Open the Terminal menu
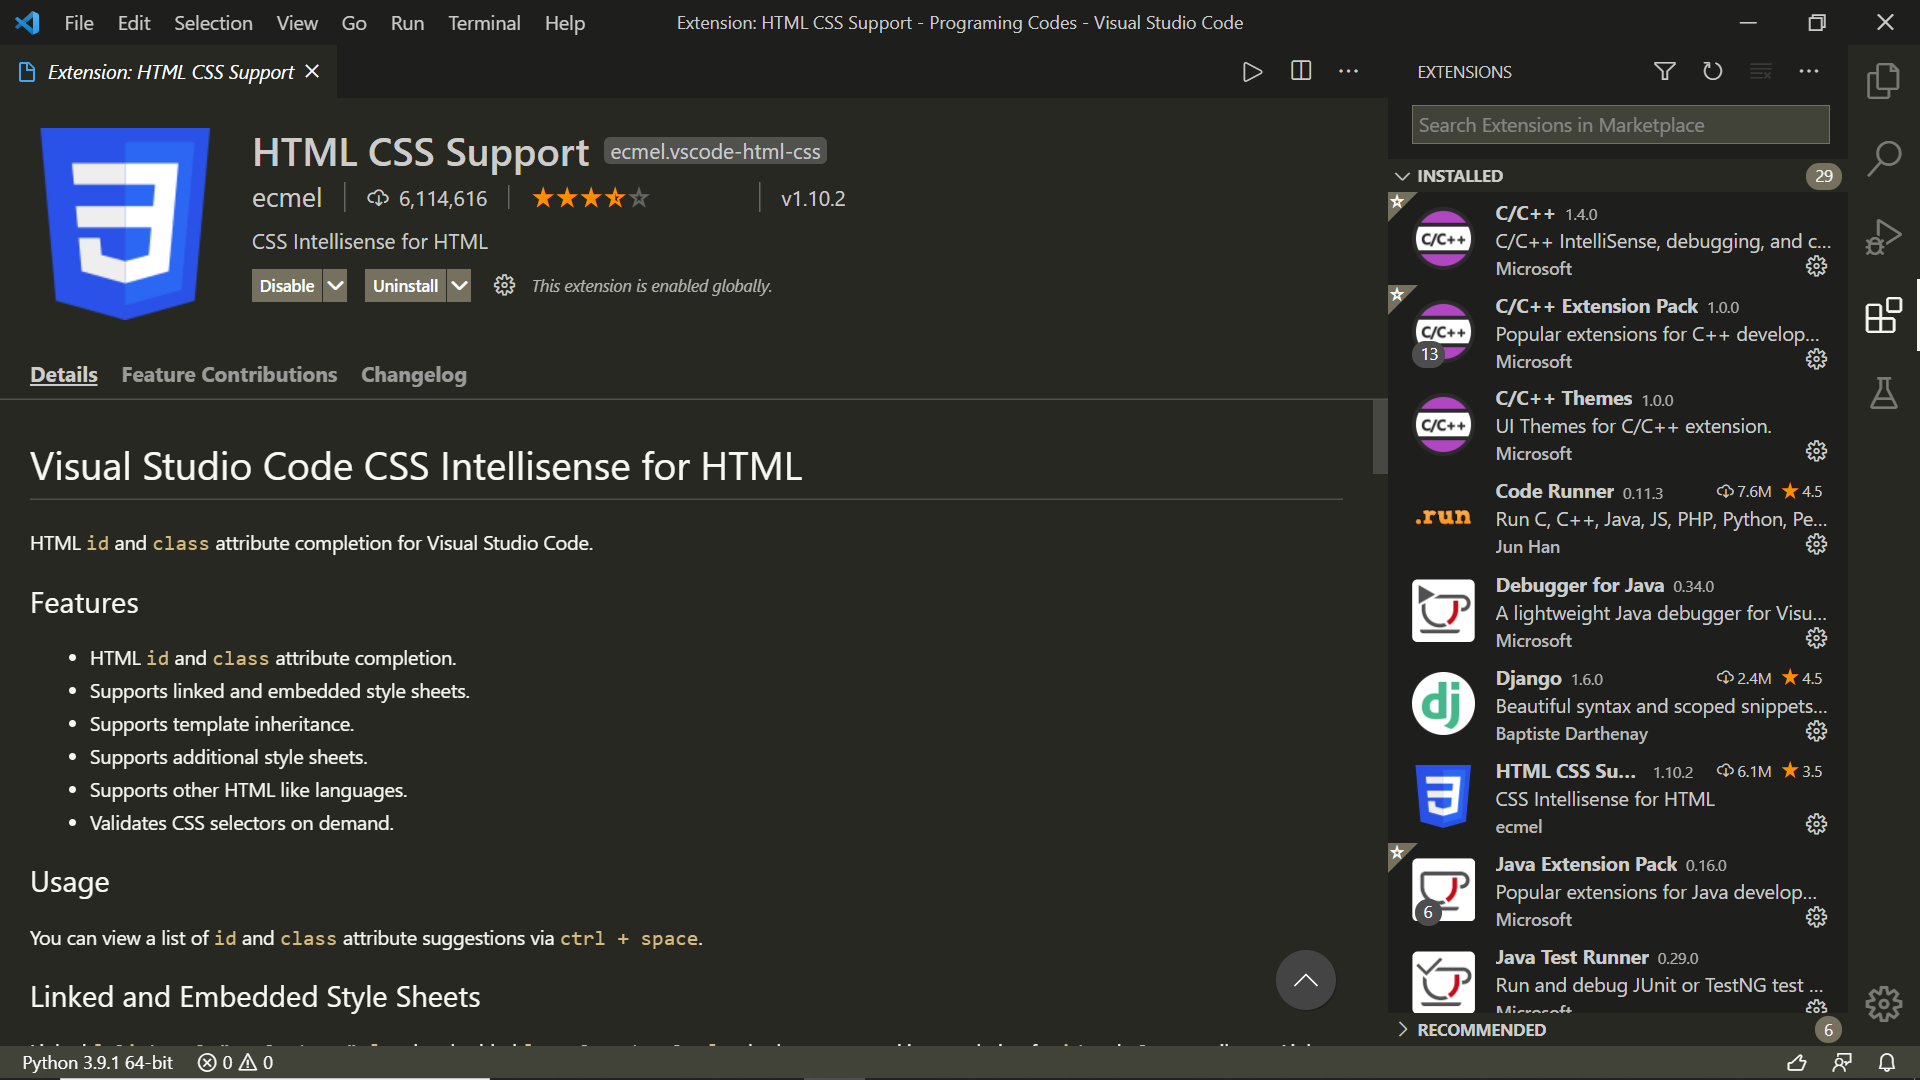This screenshot has height=1080, width=1920. pos(484,23)
